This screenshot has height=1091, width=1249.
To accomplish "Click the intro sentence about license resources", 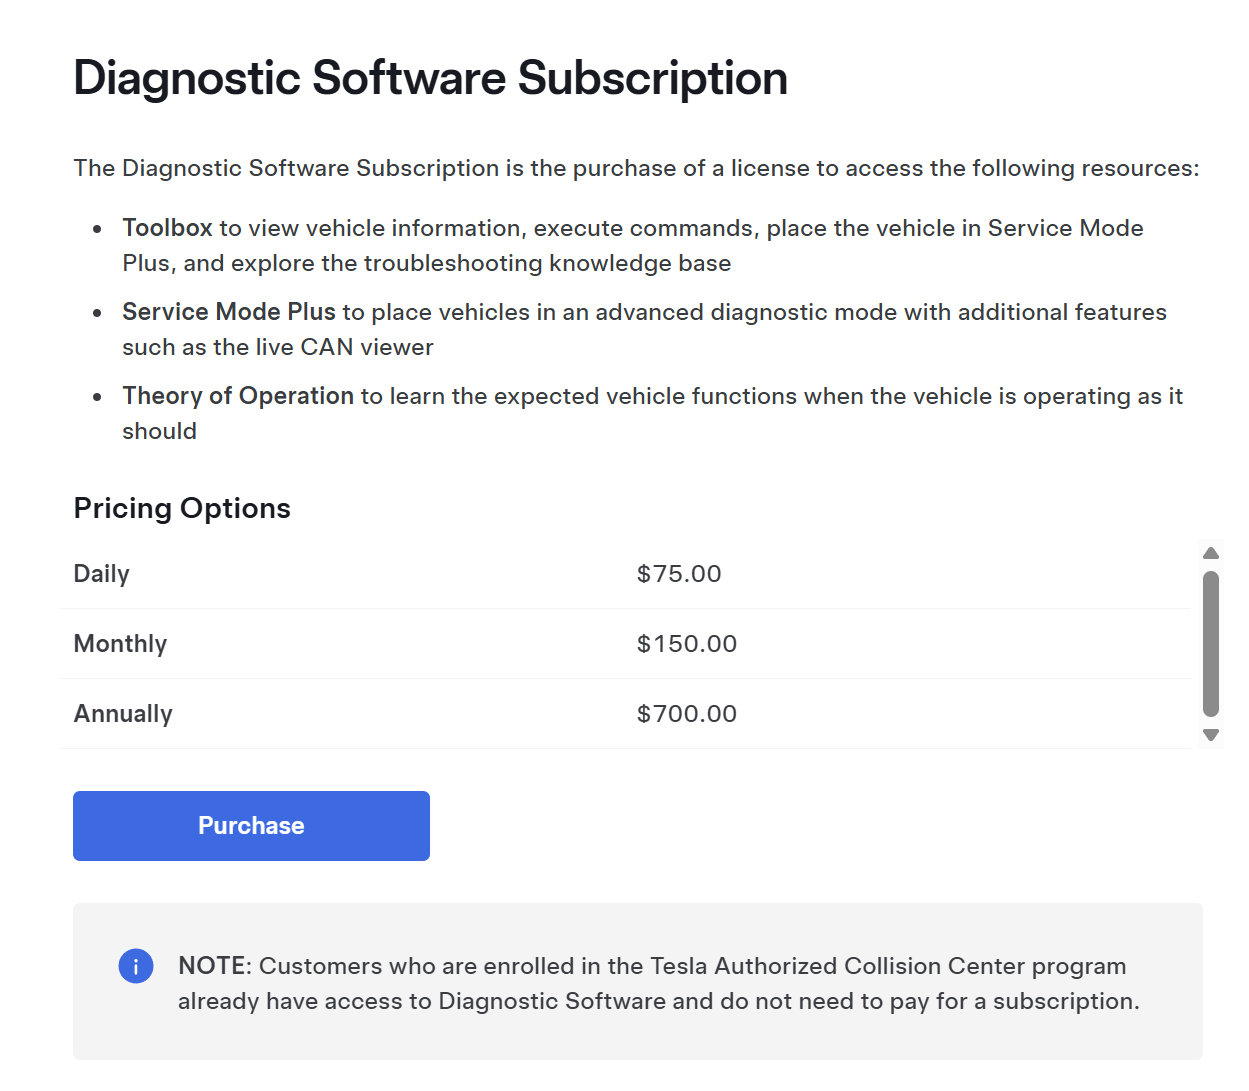I will click(x=636, y=168).
